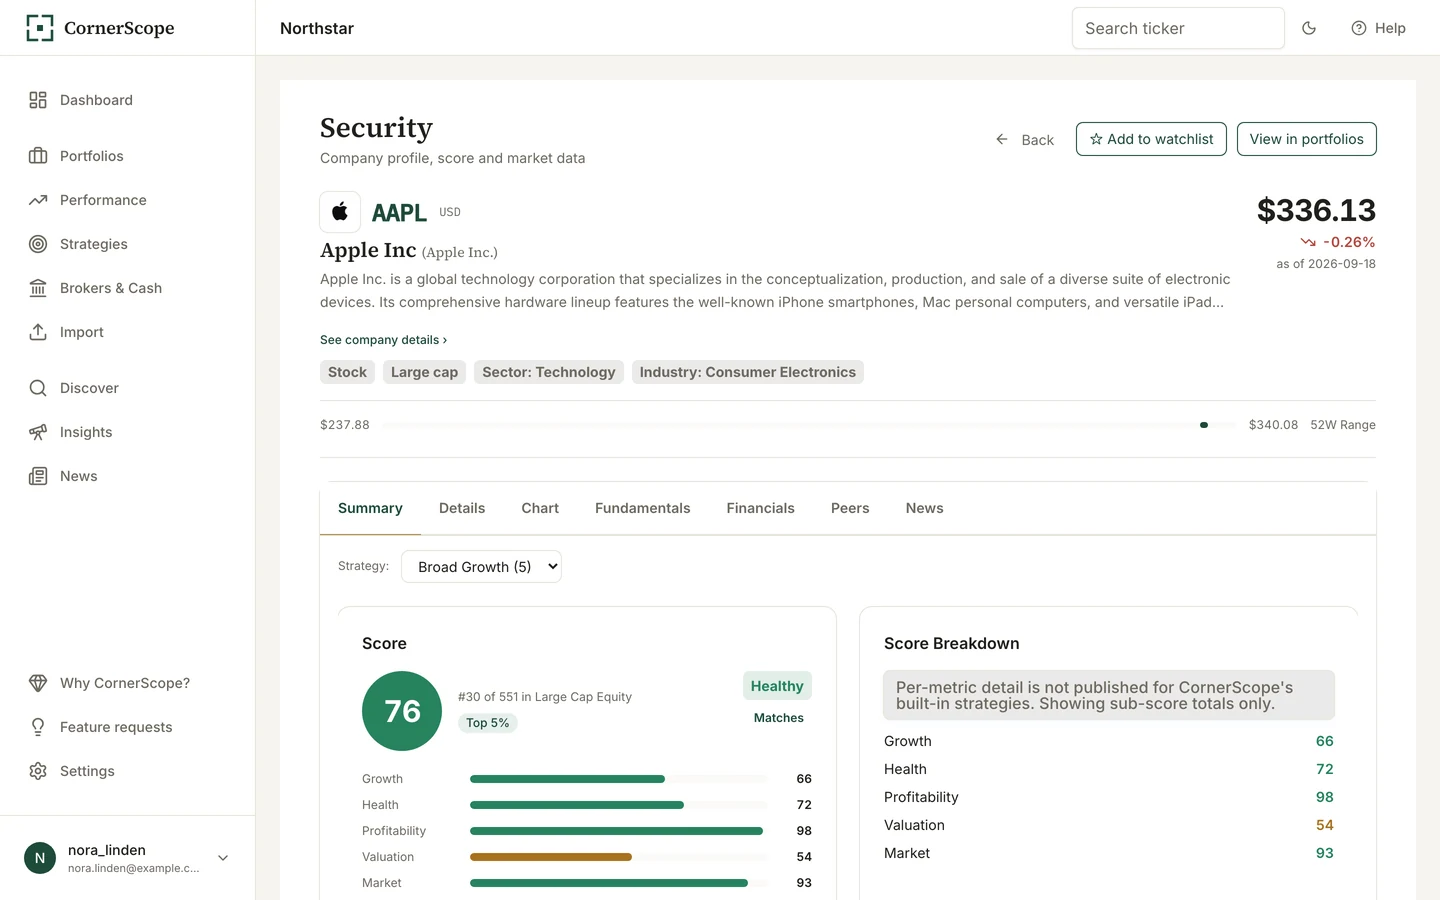Click the Sector: Technology tag
Image resolution: width=1440 pixels, height=900 pixels.
pos(549,372)
